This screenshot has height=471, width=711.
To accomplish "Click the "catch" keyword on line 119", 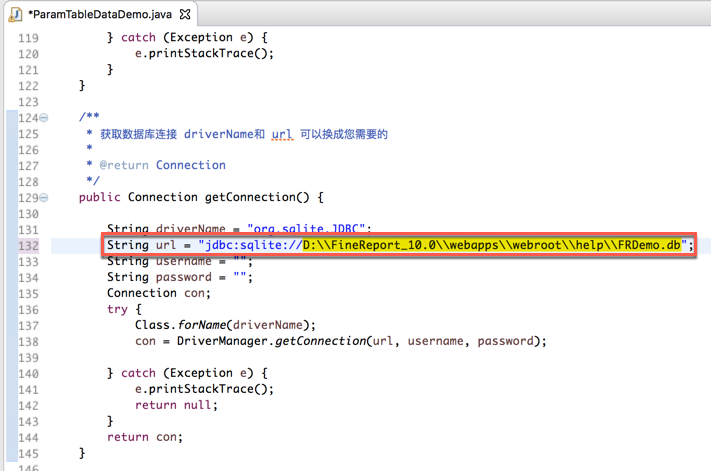I will click(138, 38).
